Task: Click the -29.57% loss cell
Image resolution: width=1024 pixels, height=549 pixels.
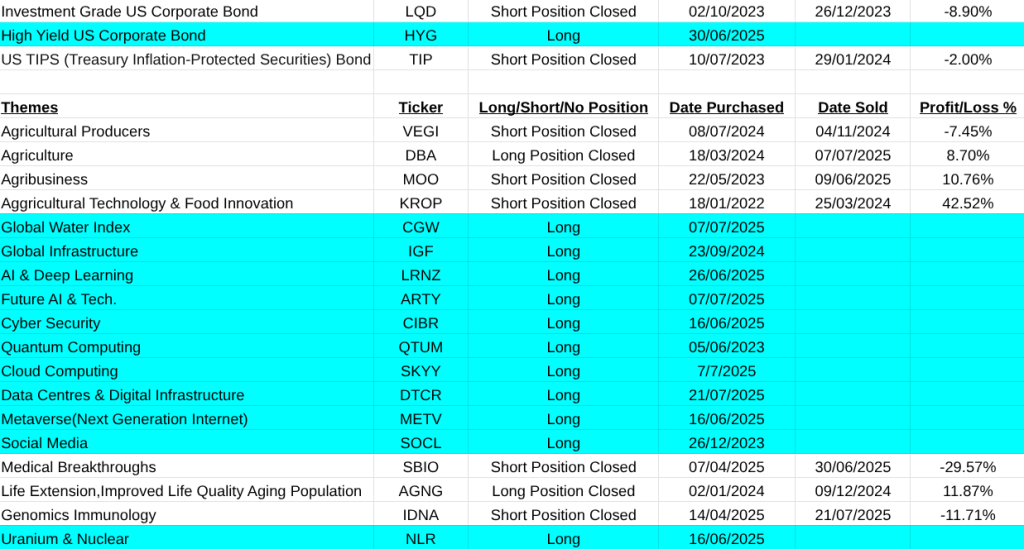Action: (967, 467)
